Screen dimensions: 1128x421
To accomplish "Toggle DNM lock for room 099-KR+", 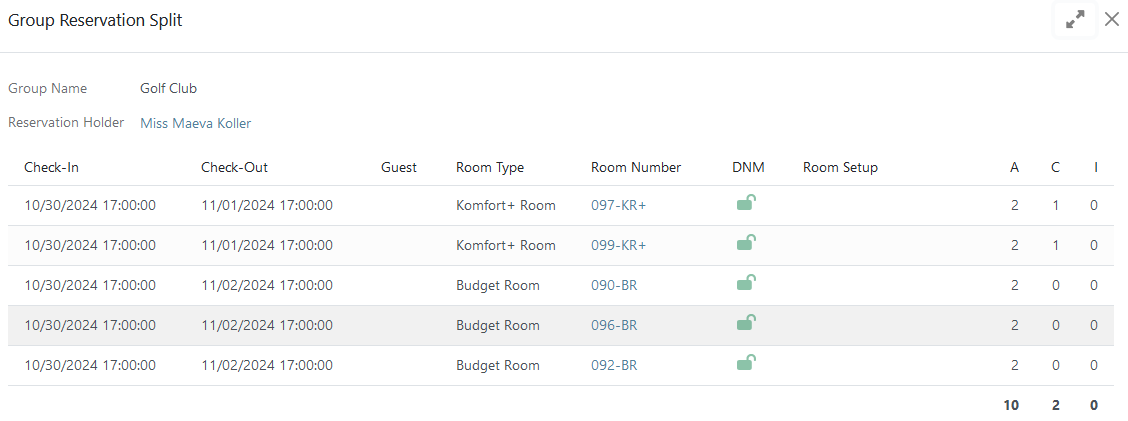I will (x=745, y=244).
